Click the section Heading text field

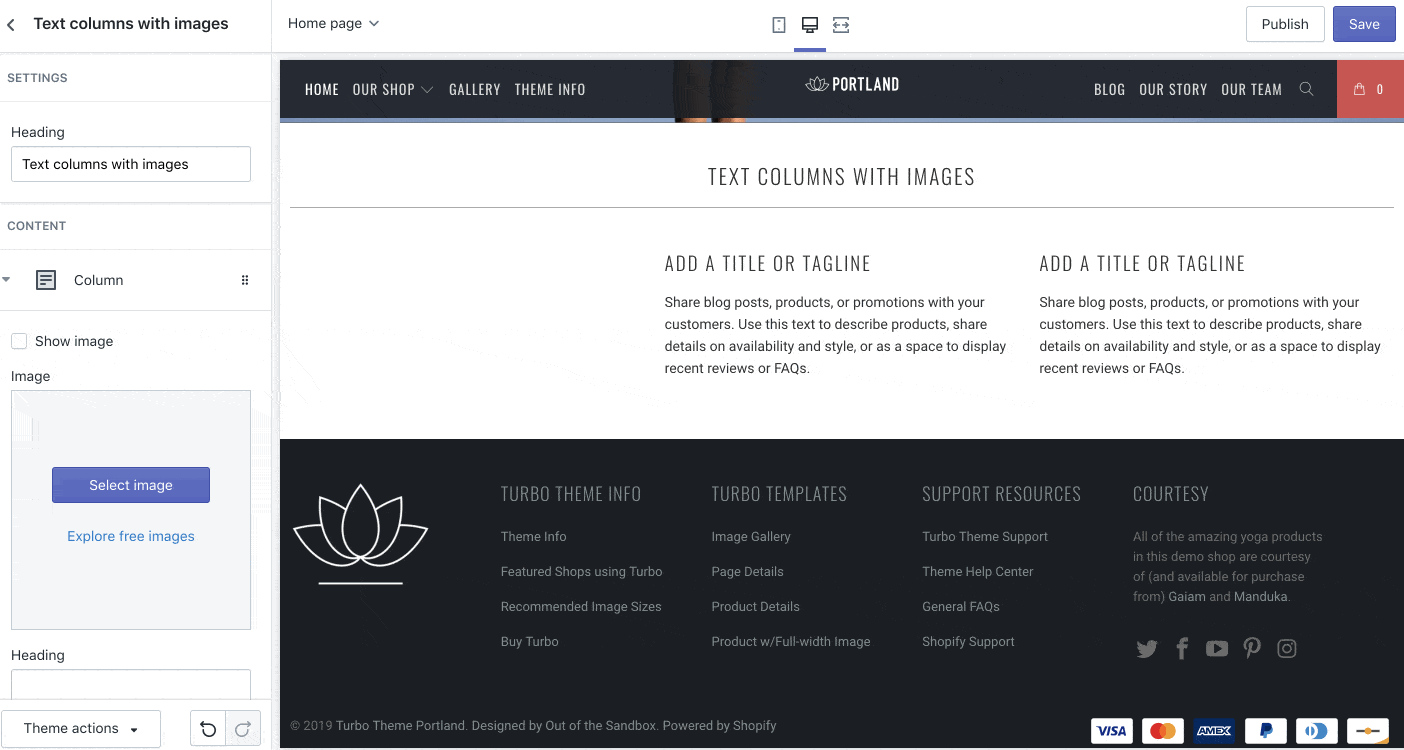click(x=131, y=164)
